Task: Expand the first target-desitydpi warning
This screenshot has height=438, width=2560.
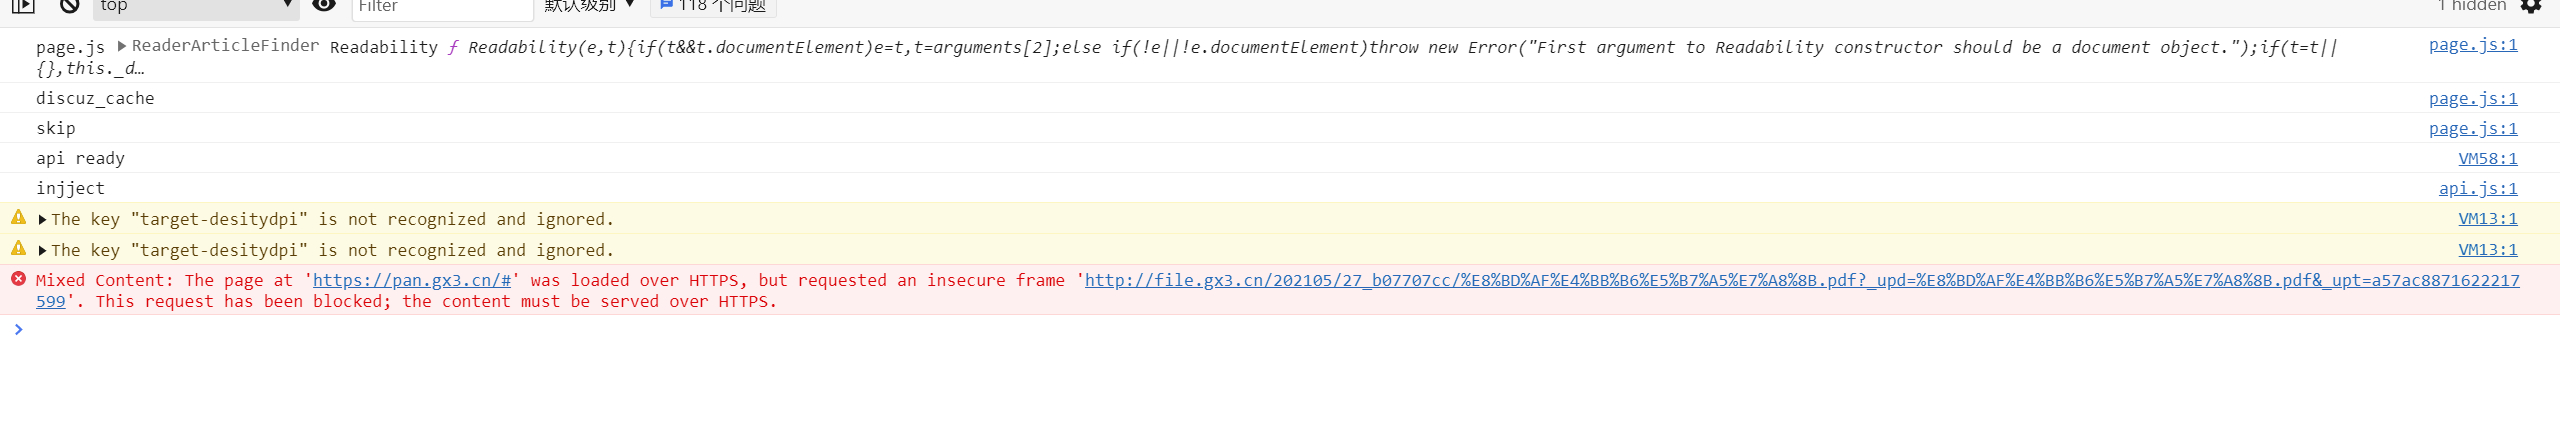Action: [43, 220]
